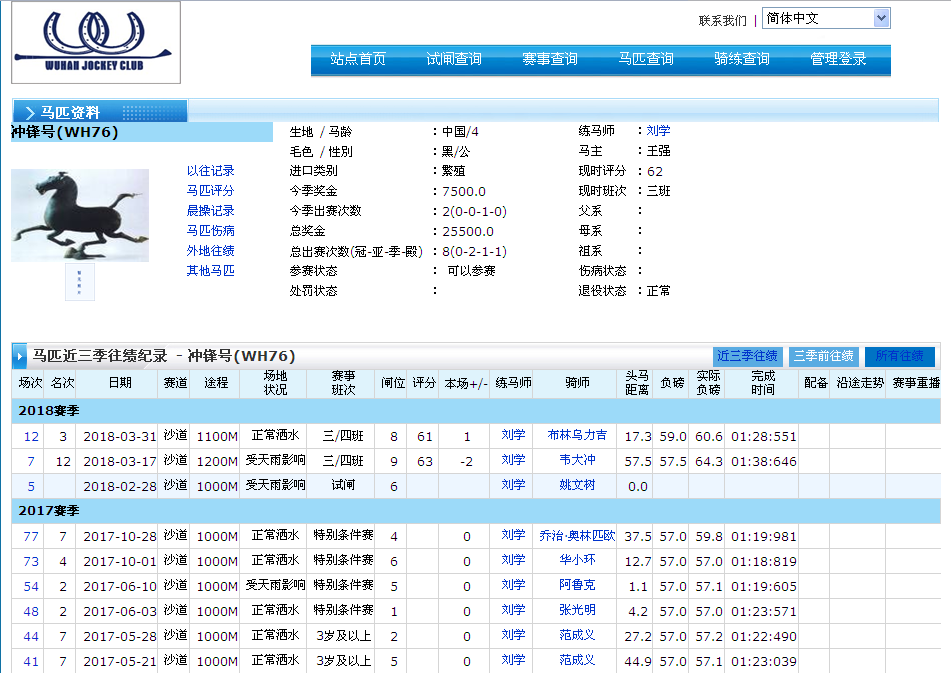Click 管理登录 to log in
This screenshot has width=951, height=673.
click(x=838, y=60)
